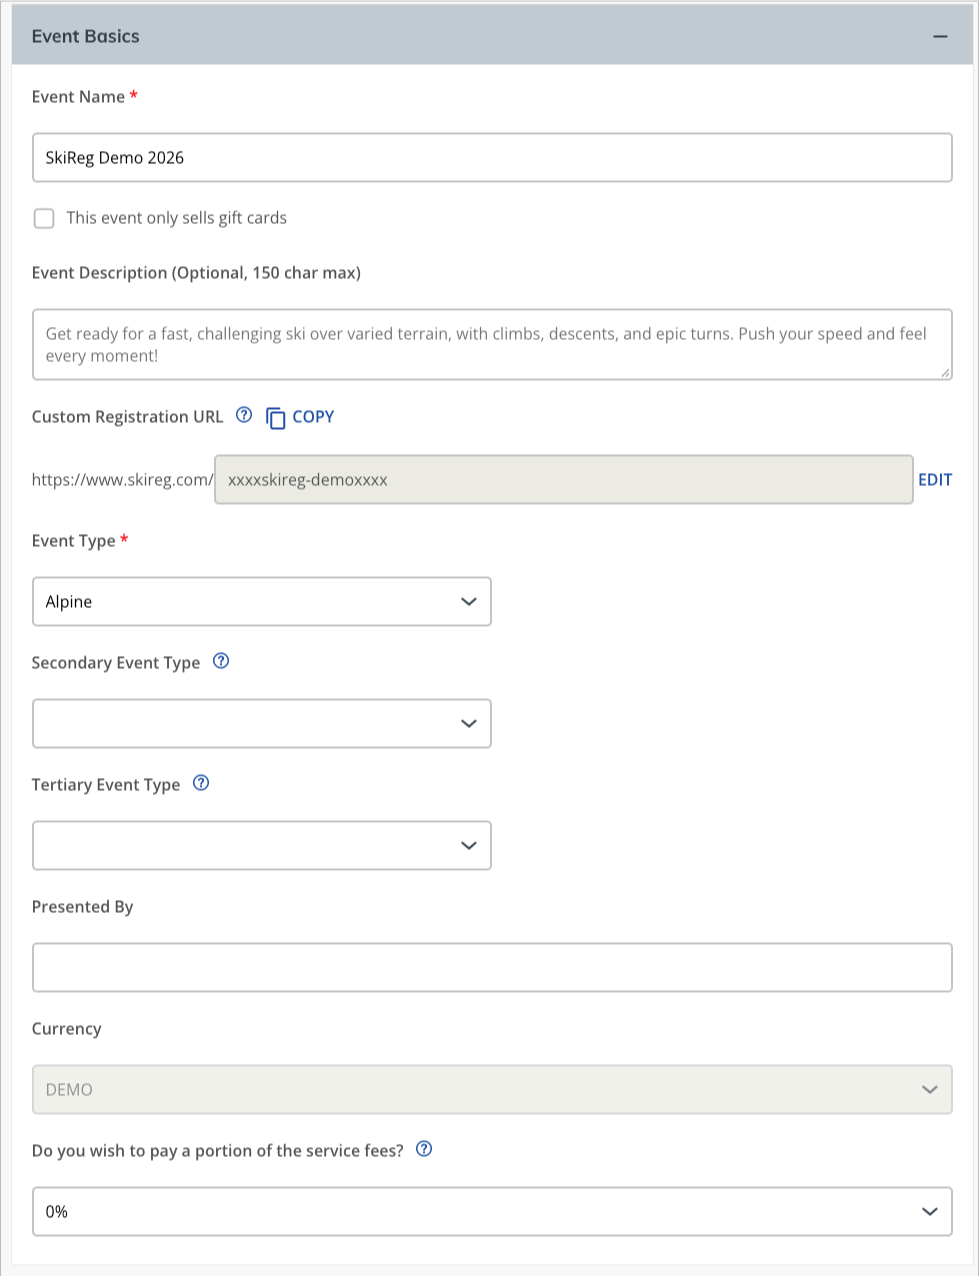Click the Event Description text area
Viewport: 979px width, 1276px height.
(492, 345)
